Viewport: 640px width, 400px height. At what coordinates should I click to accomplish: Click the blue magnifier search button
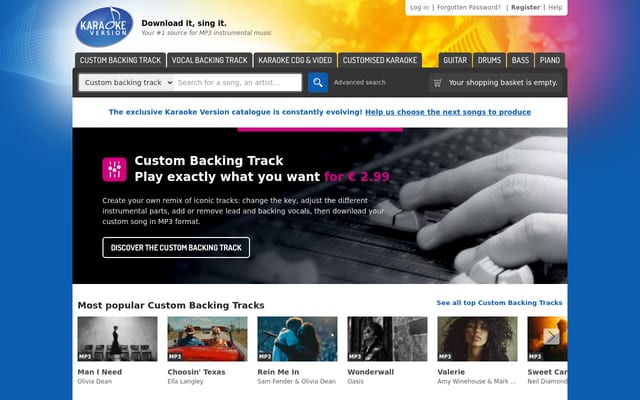point(318,82)
